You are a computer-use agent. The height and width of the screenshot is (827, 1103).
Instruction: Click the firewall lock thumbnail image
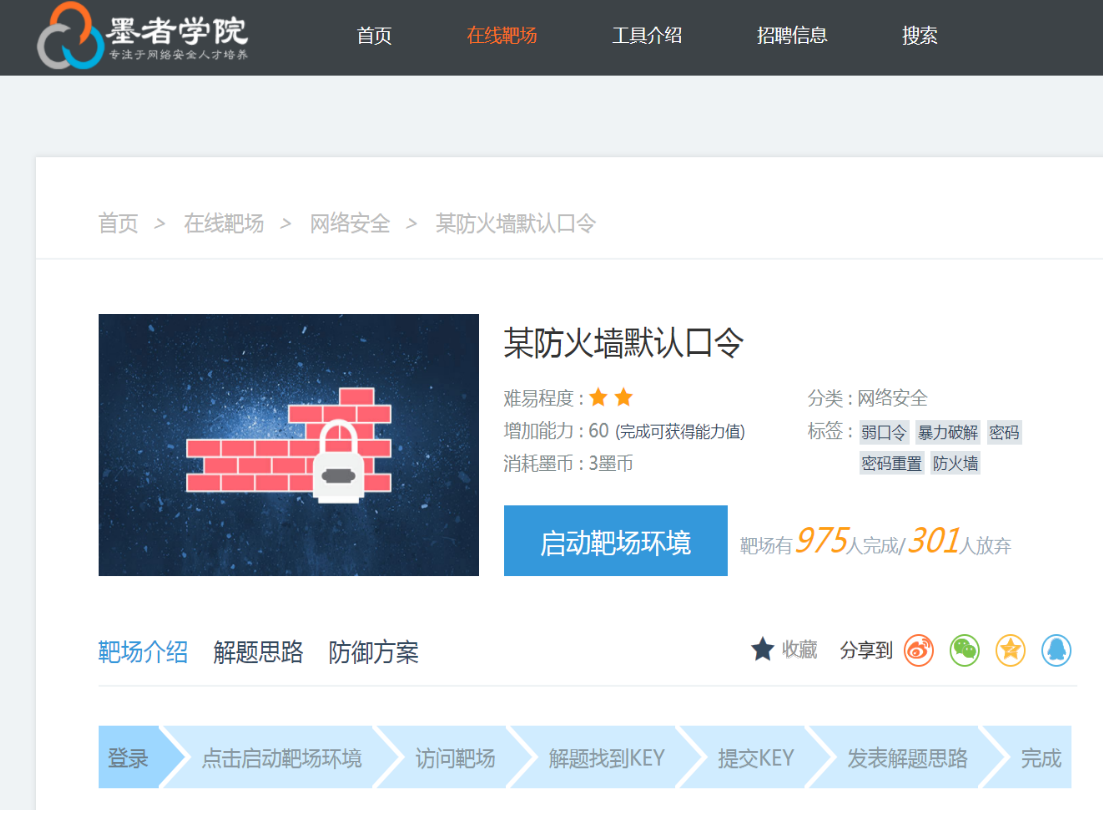tap(288, 445)
